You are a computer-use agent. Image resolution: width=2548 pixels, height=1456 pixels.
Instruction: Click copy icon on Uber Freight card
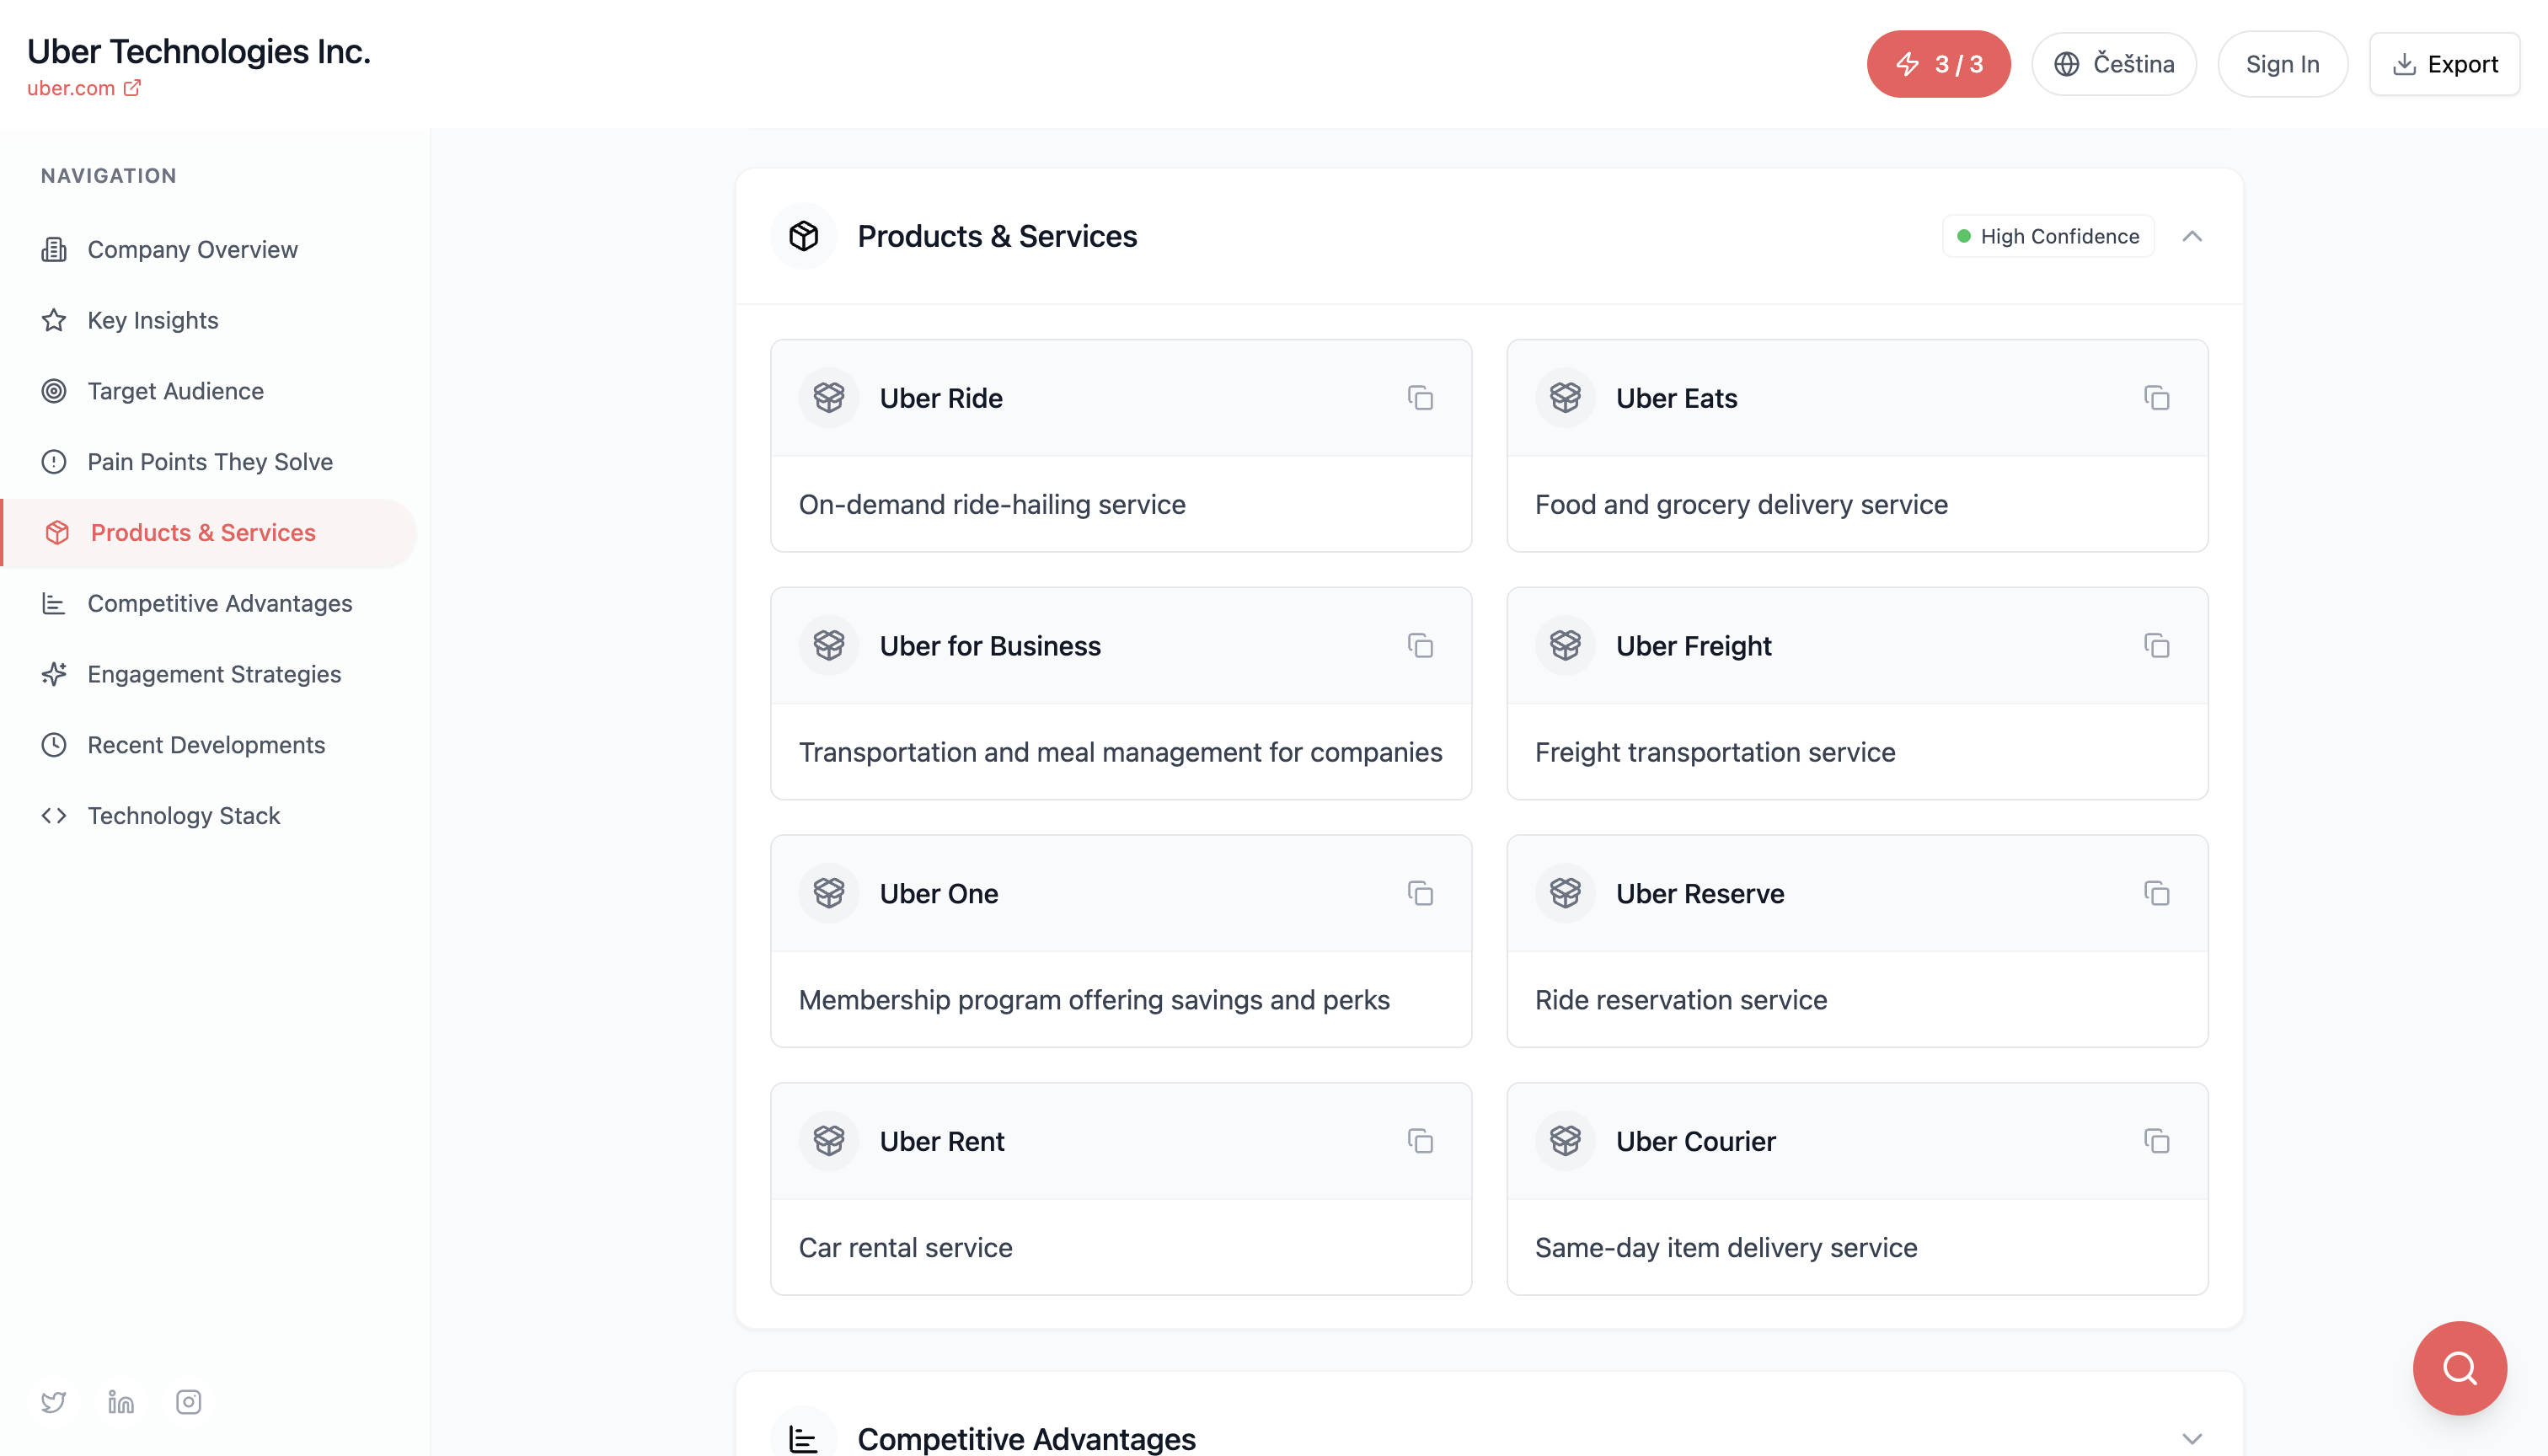(2156, 646)
